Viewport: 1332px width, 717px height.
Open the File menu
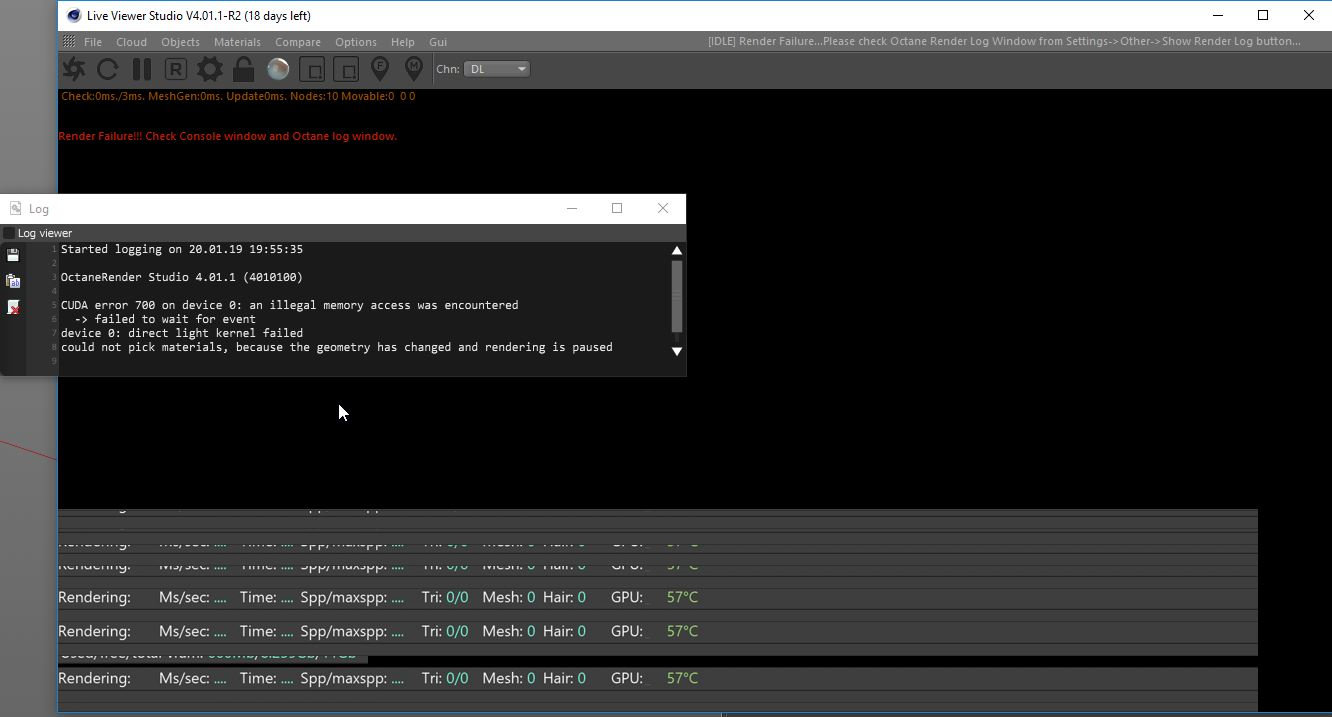click(x=93, y=42)
